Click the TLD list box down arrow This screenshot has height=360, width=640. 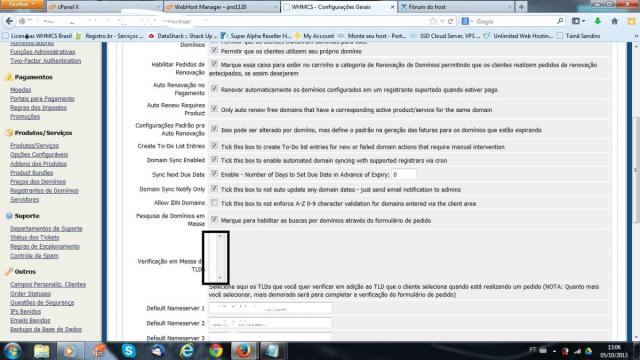click(x=220, y=278)
